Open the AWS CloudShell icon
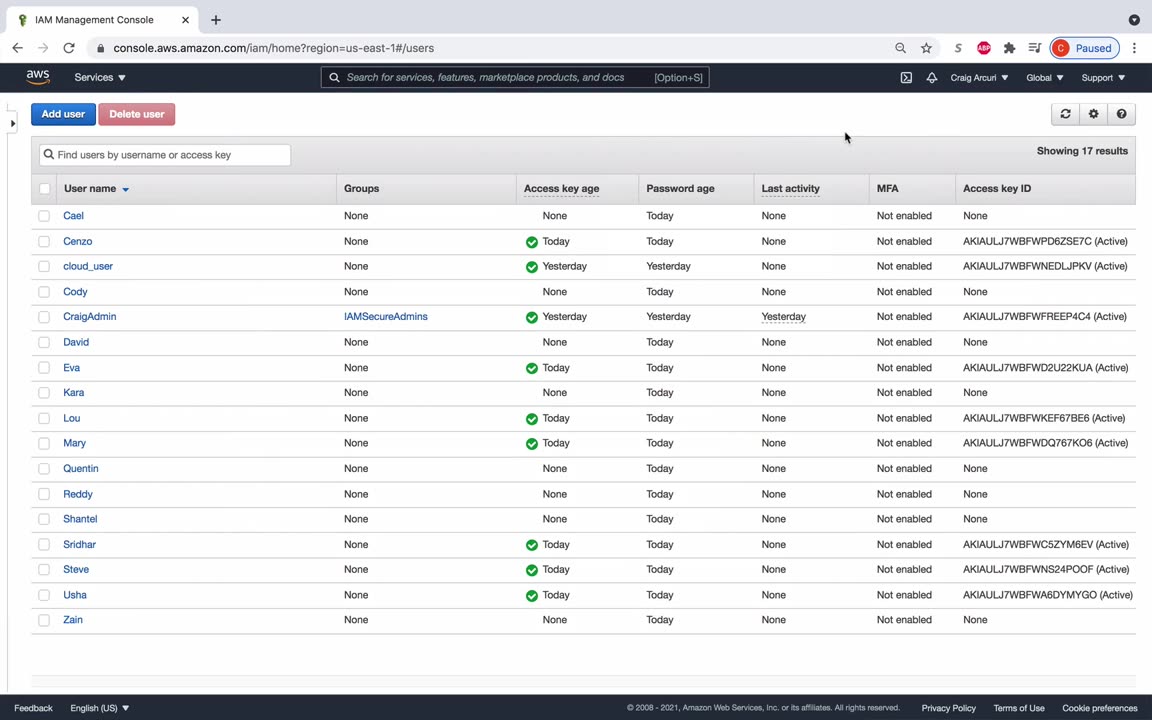 906,77
